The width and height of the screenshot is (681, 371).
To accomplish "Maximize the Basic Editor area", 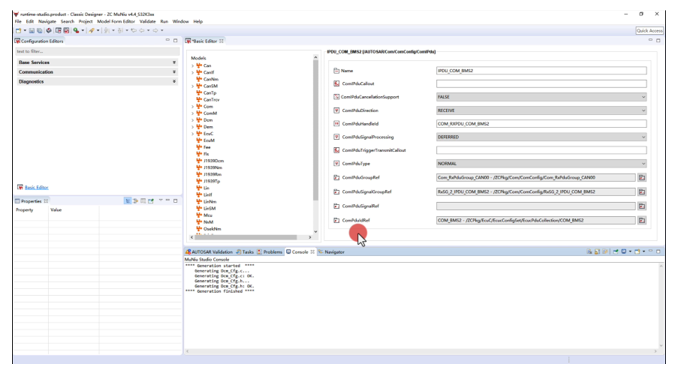I will pos(658,40).
